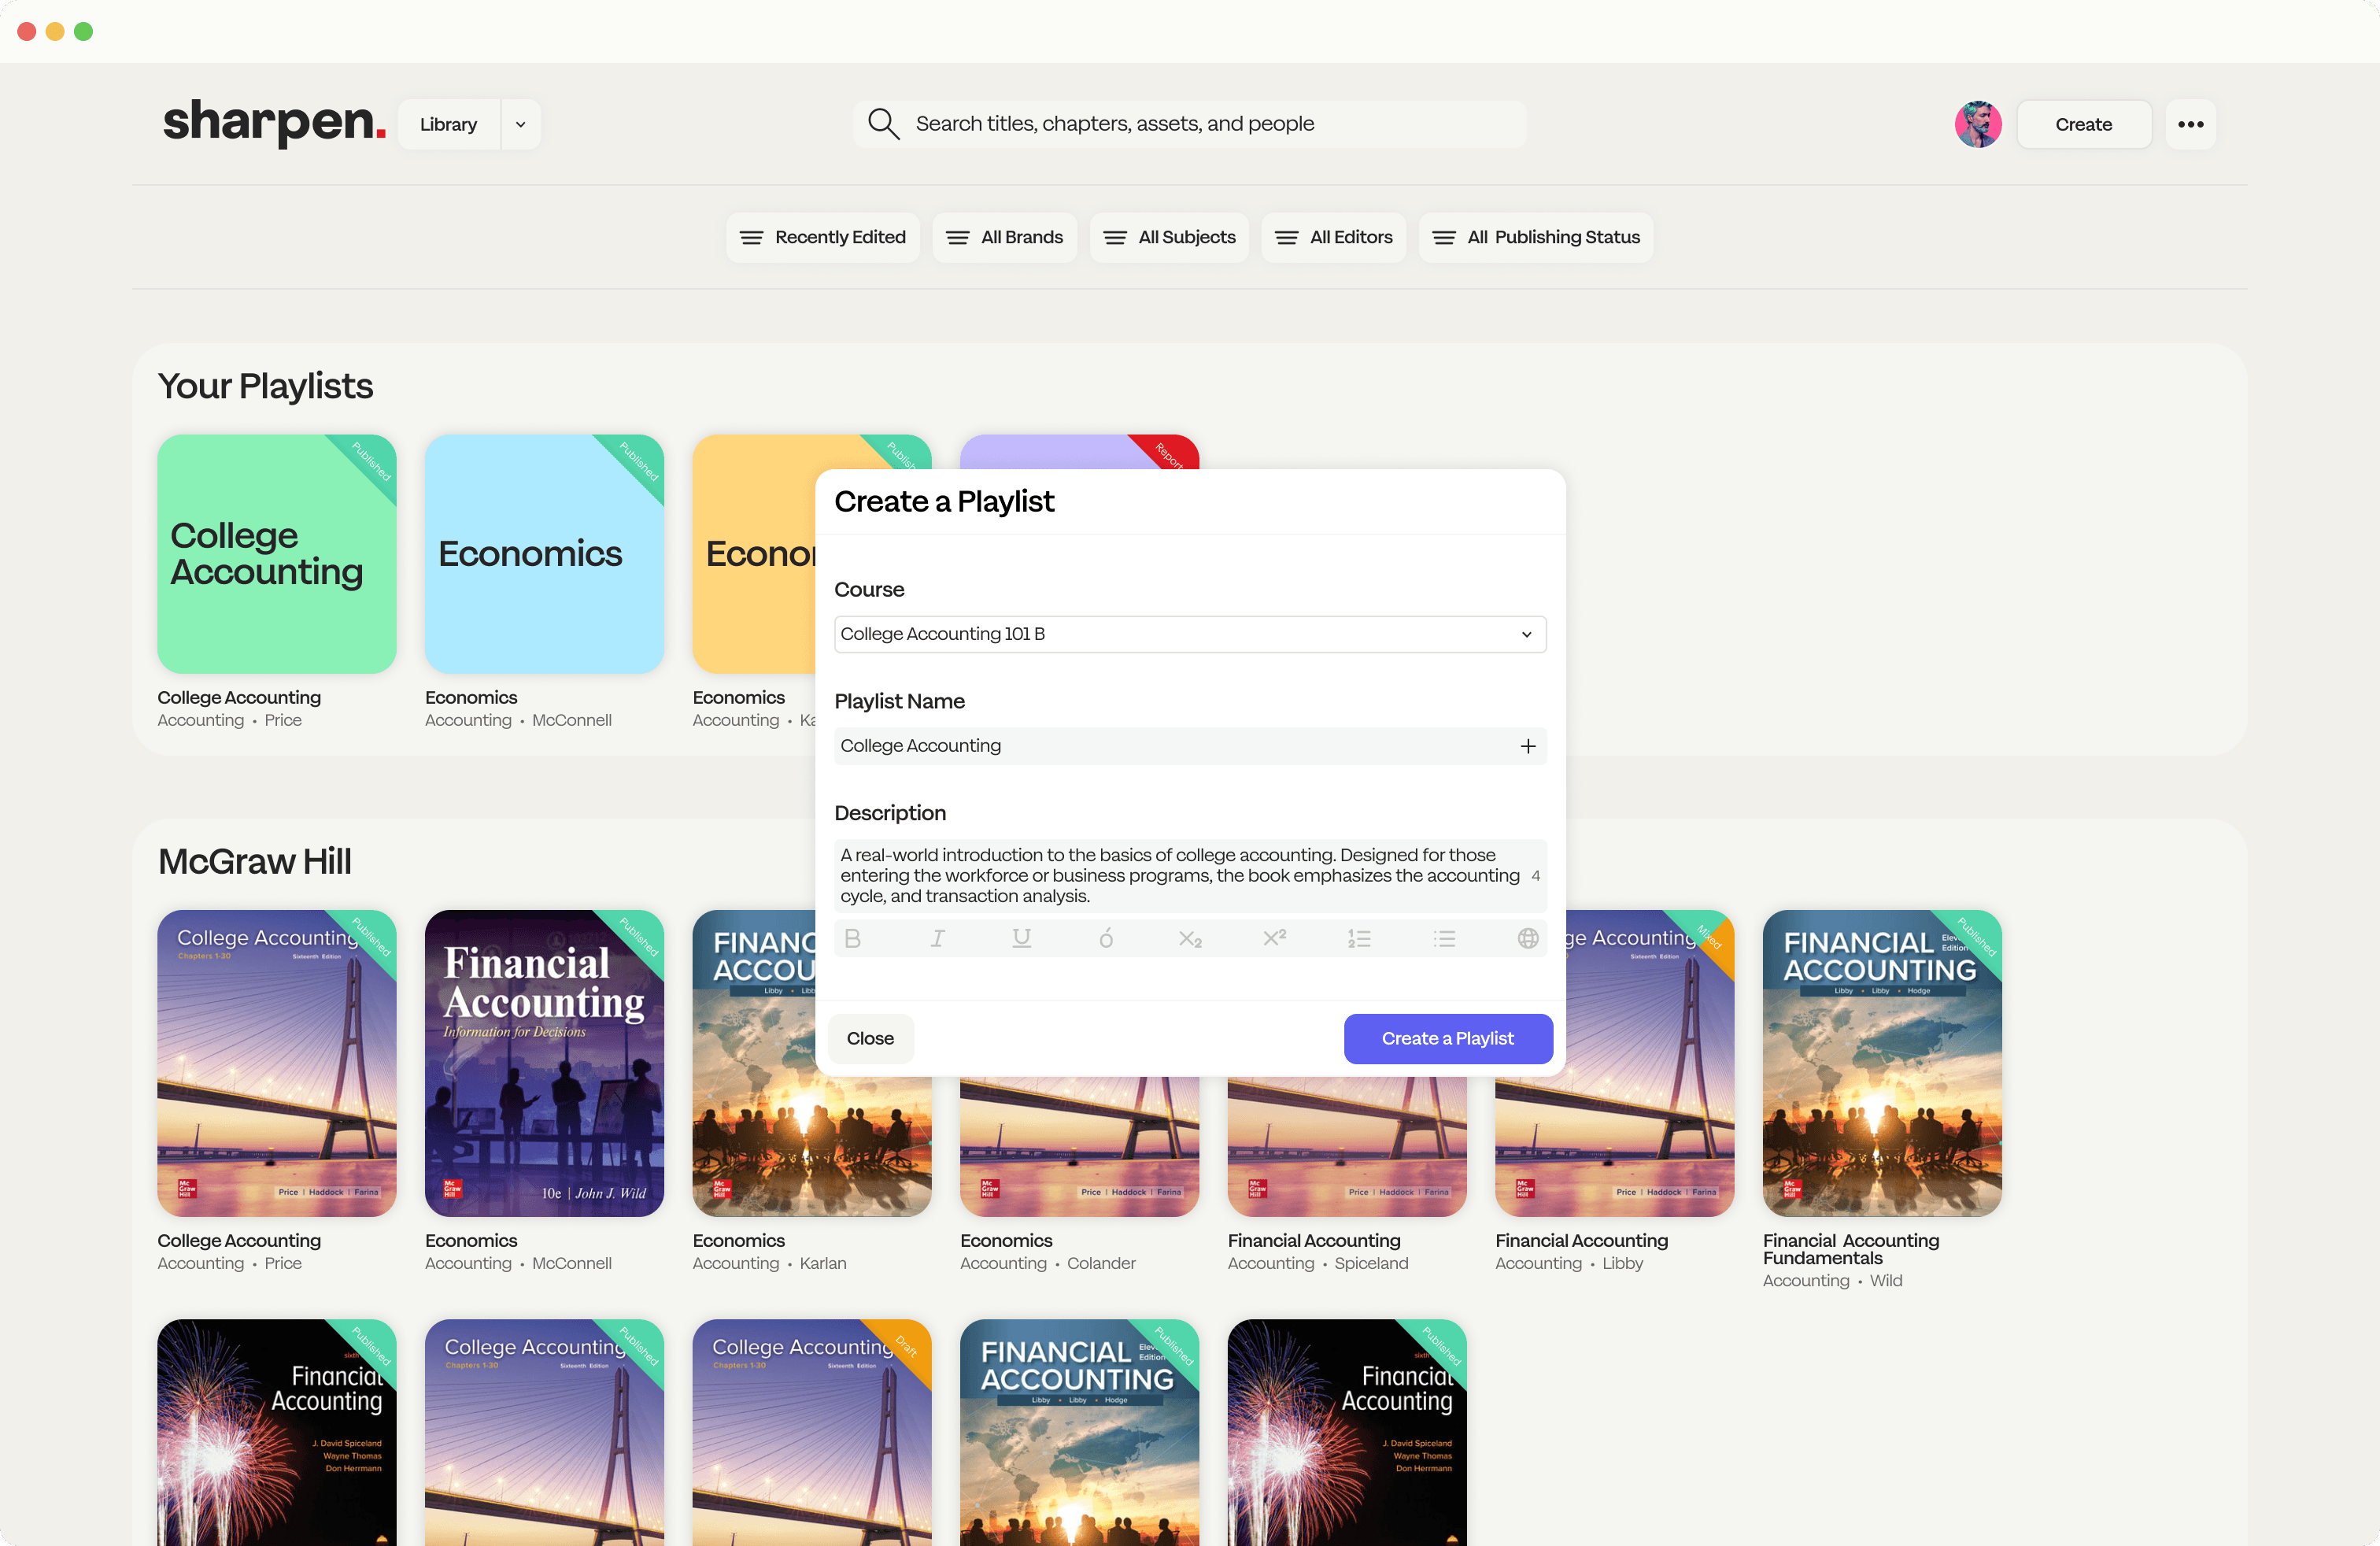Open the green College Accounting playlist tile
This screenshot has width=2380, height=1546.
(277, 553)
